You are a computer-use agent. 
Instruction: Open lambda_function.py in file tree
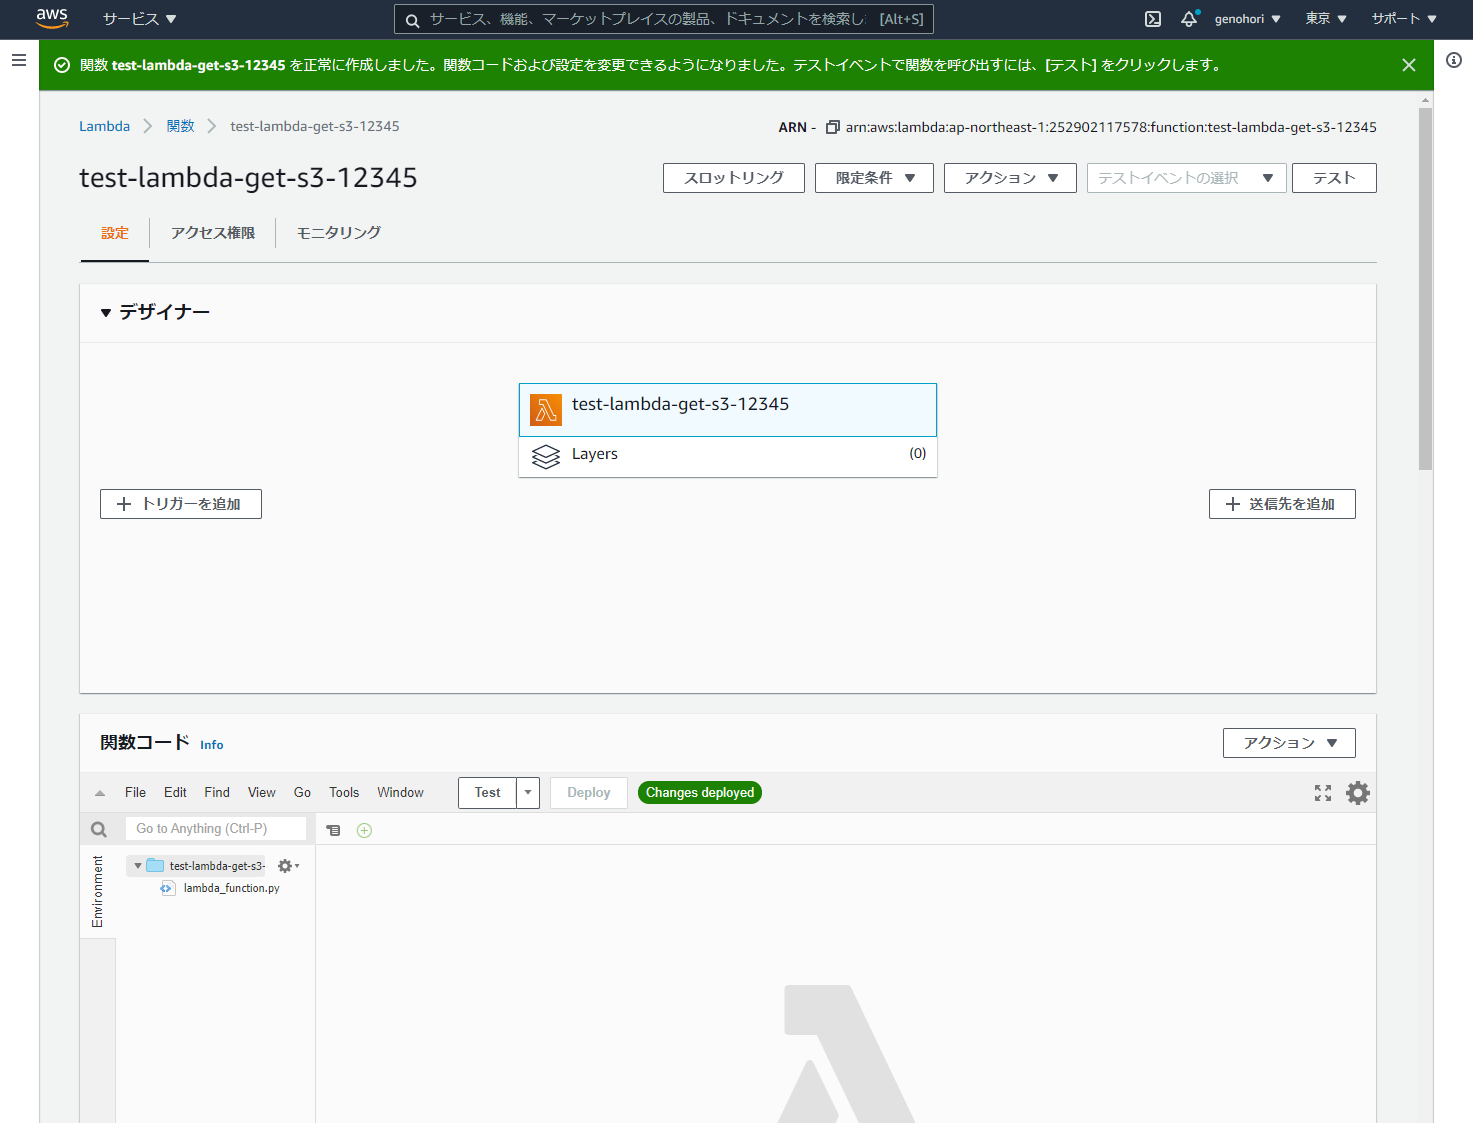point(231,888)
